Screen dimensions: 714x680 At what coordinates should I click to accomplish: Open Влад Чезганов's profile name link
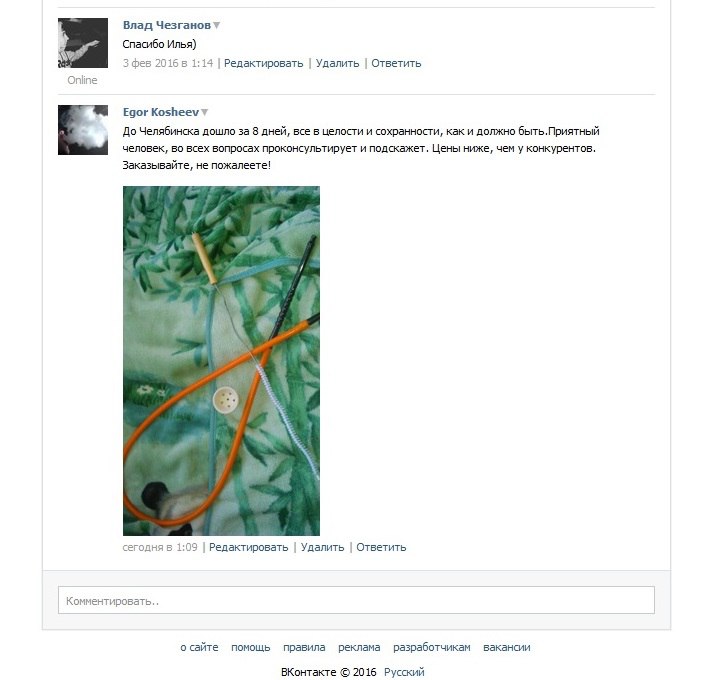167,25
